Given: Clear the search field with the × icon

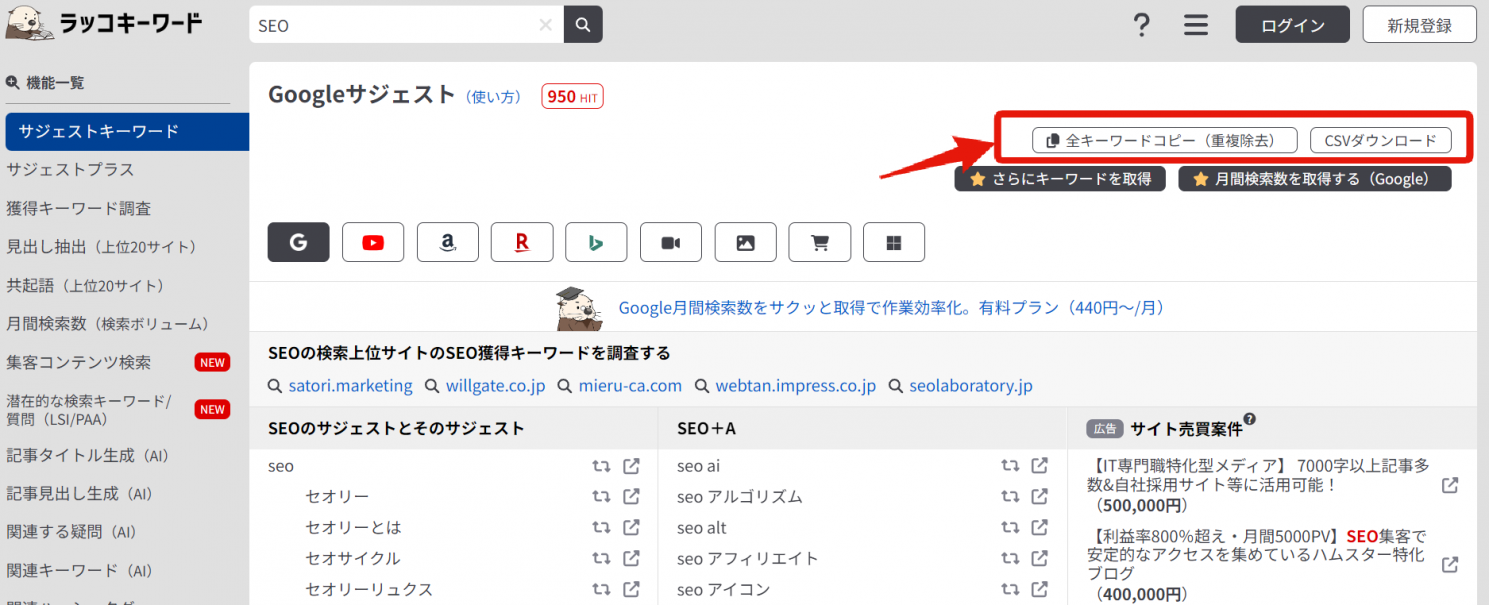Looking at the screenshot, I should (545, 24).
